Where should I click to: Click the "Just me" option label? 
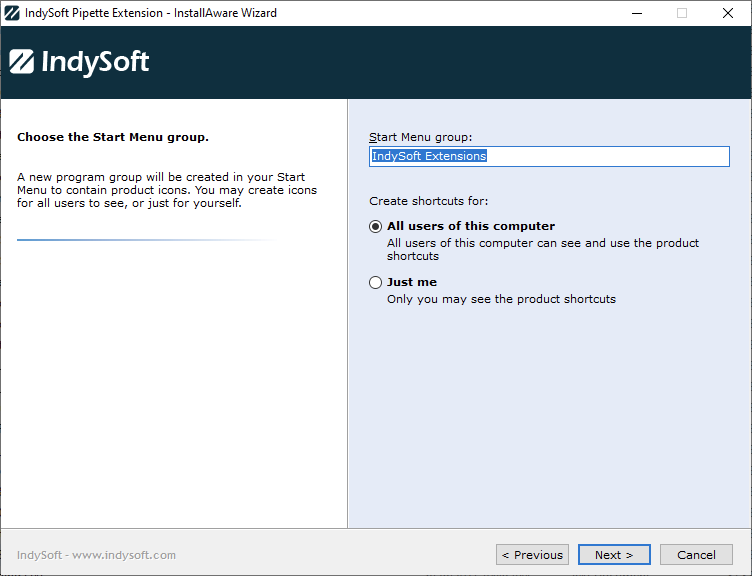412,282
